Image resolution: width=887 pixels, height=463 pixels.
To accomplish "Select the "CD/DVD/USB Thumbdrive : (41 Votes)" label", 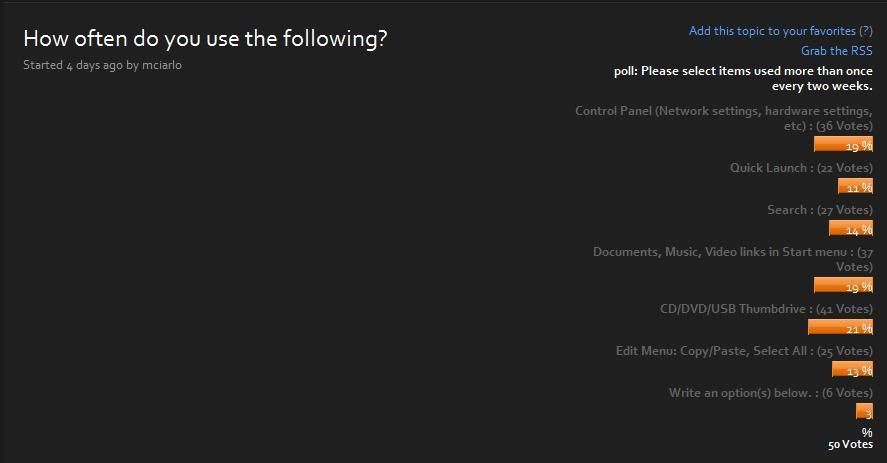I will pyautogui.click(x=766, y=309).
